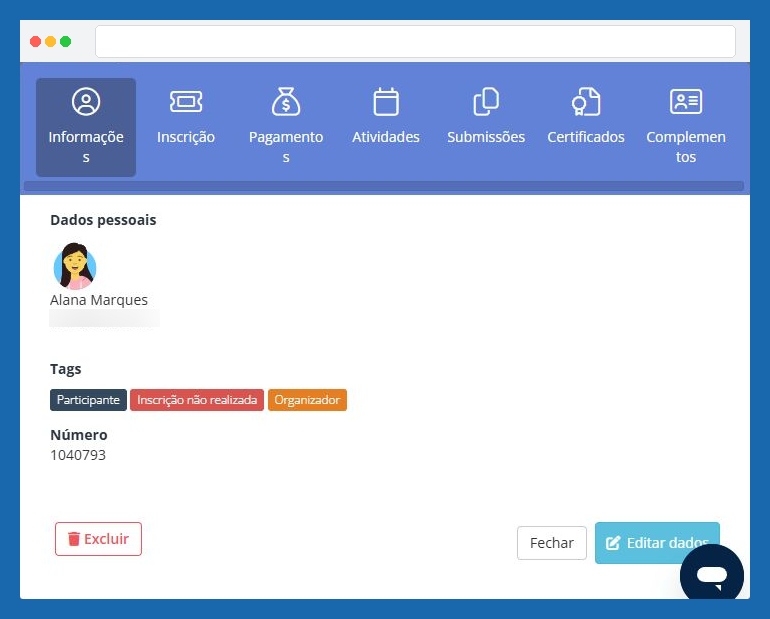Switch to the Inscrição tab

pos(186,127)
